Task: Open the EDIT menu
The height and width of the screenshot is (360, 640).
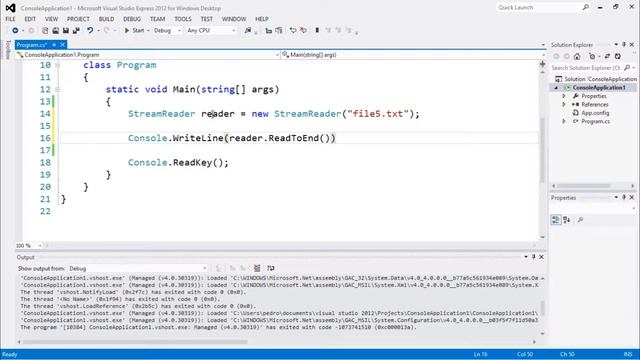Action: [x=30, y=19]
